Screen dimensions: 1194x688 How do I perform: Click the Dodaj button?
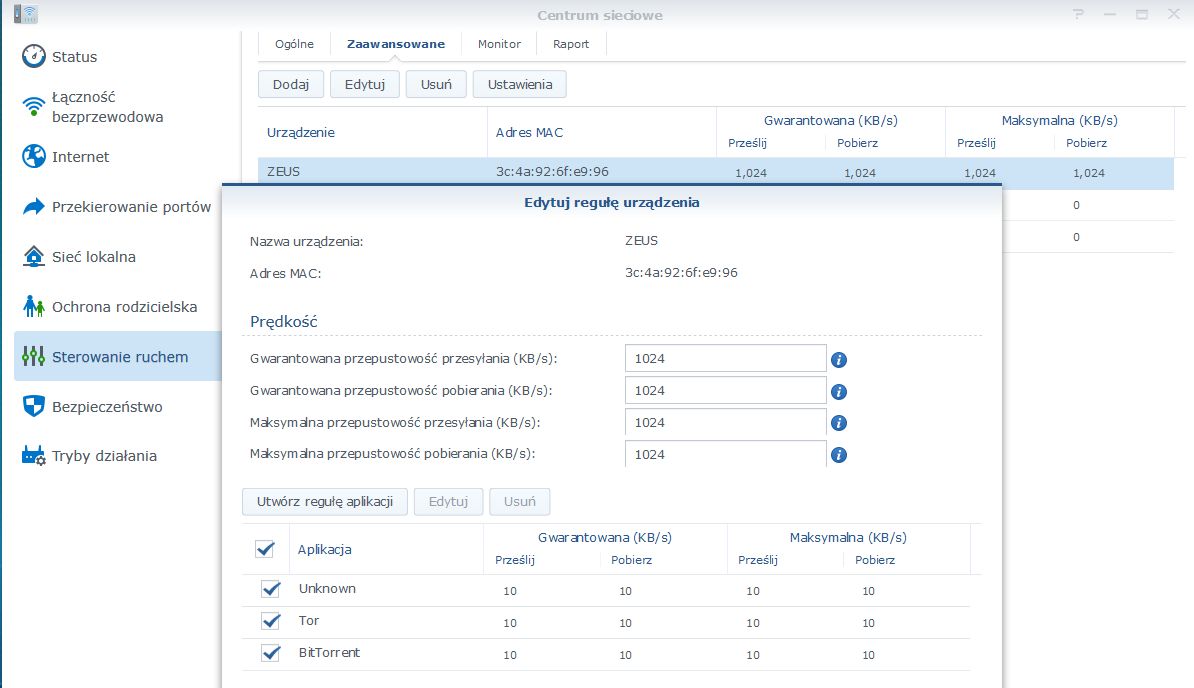[x=291, y=84]
